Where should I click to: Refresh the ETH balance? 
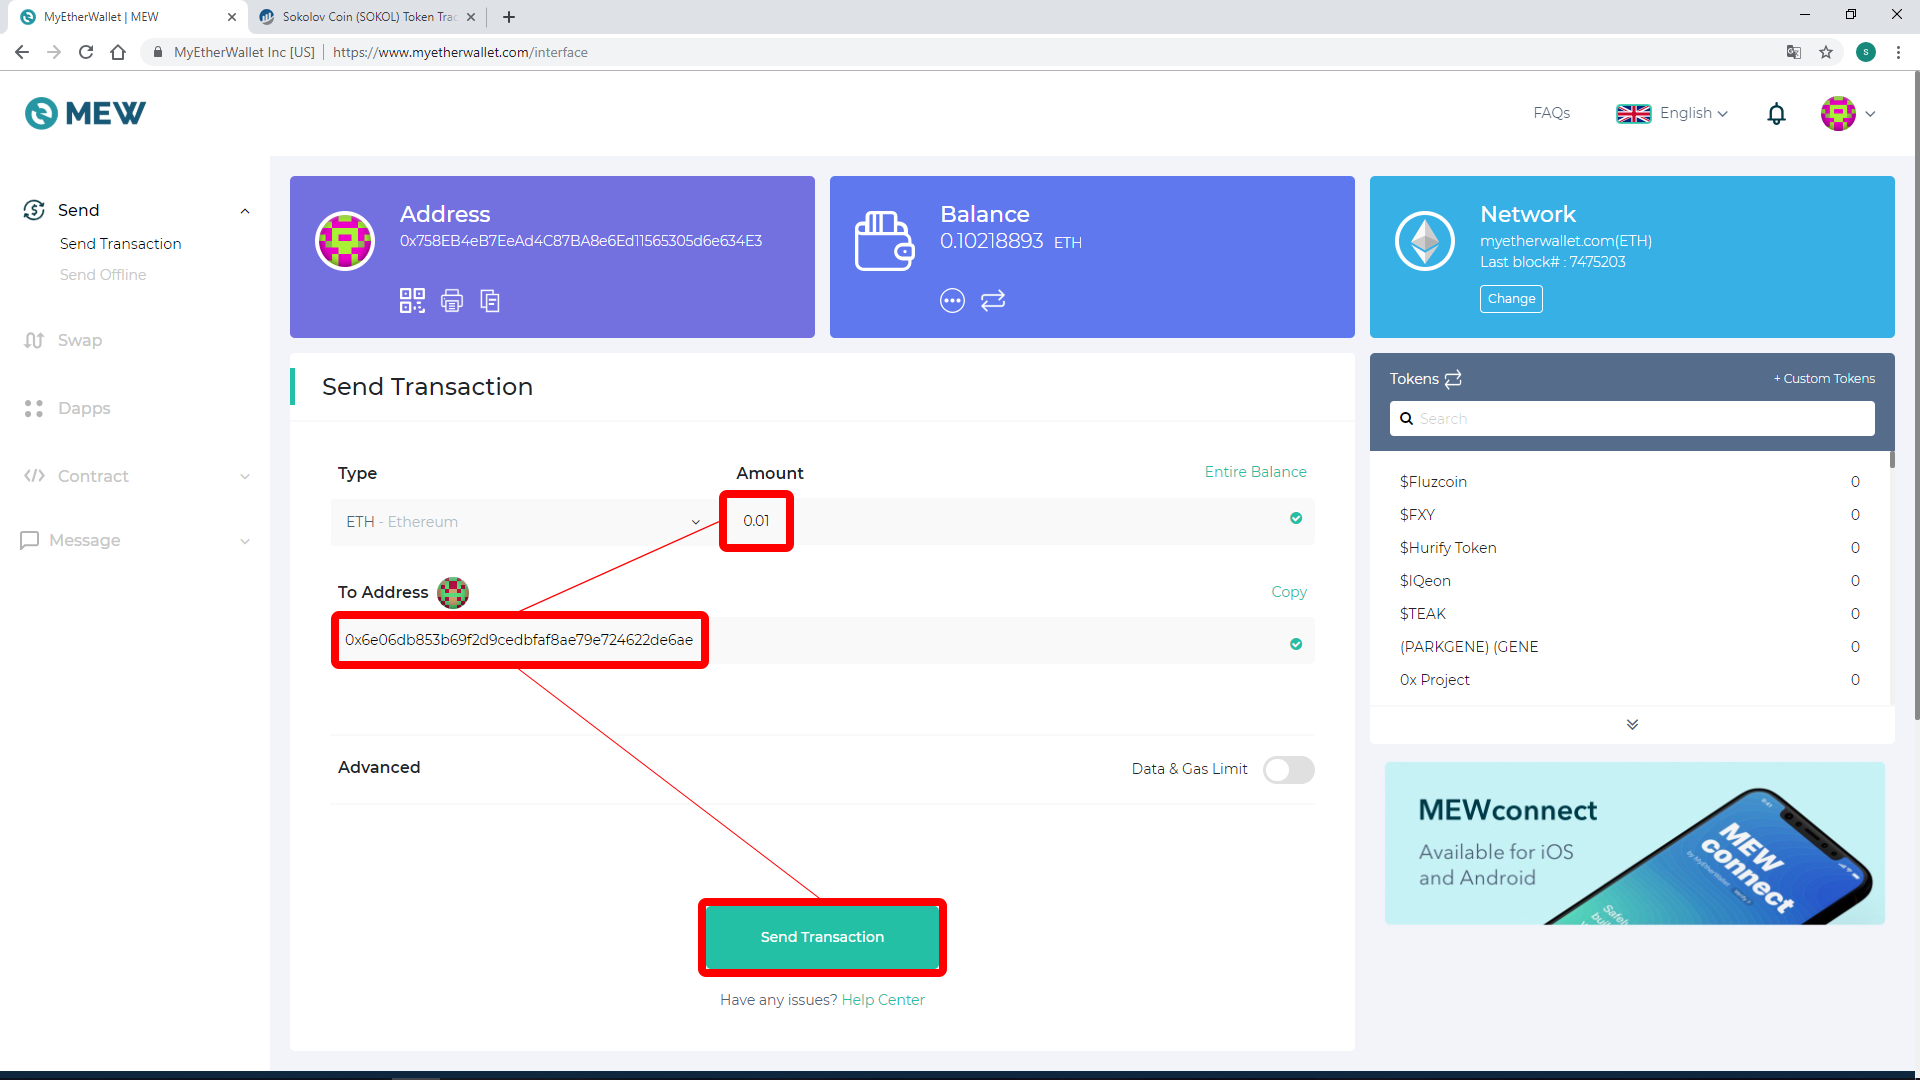(x=993, y=300)
